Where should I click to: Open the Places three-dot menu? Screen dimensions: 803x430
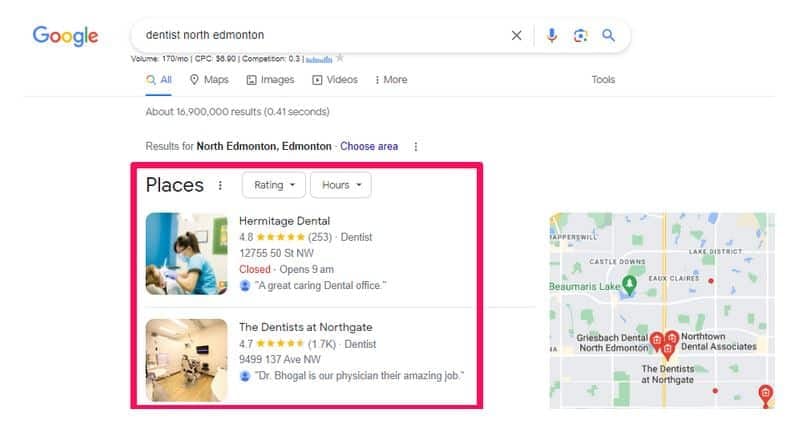220,185
